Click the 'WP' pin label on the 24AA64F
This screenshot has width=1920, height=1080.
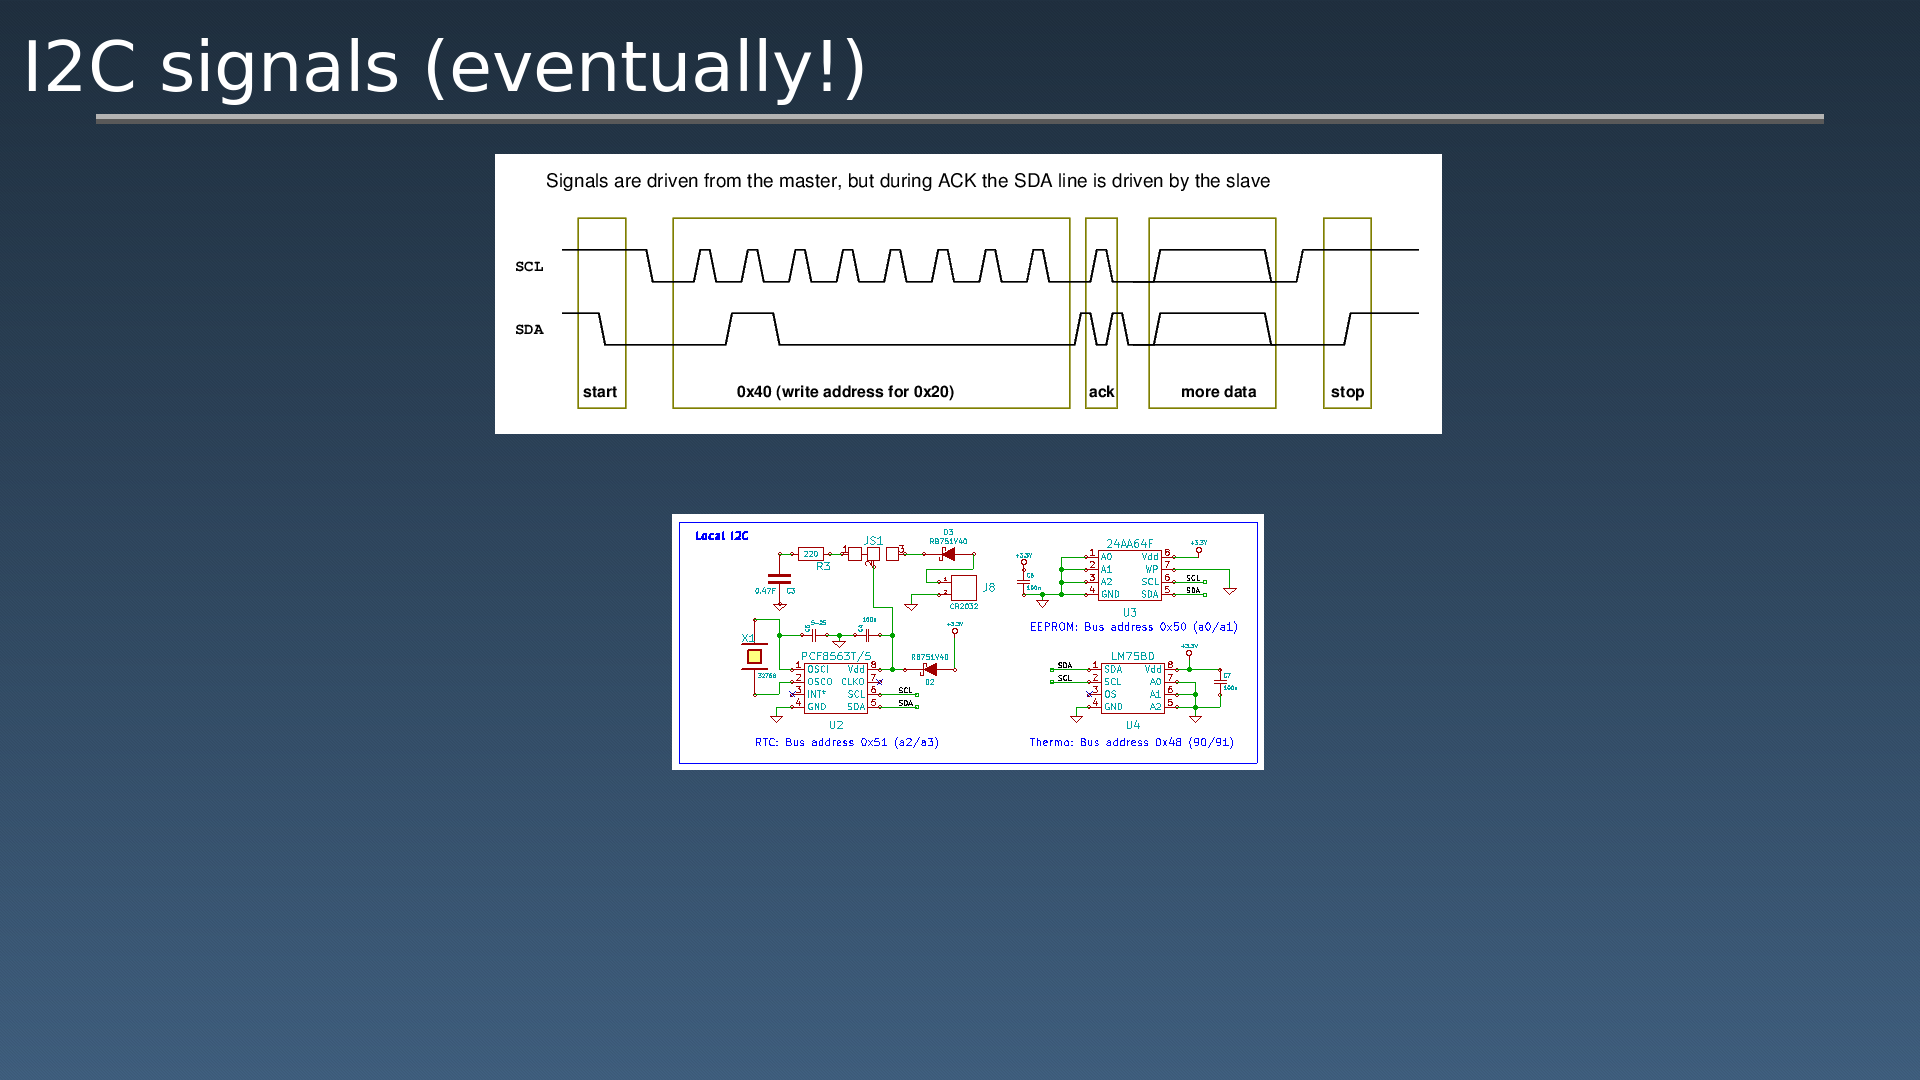(x=1151, y=569)
